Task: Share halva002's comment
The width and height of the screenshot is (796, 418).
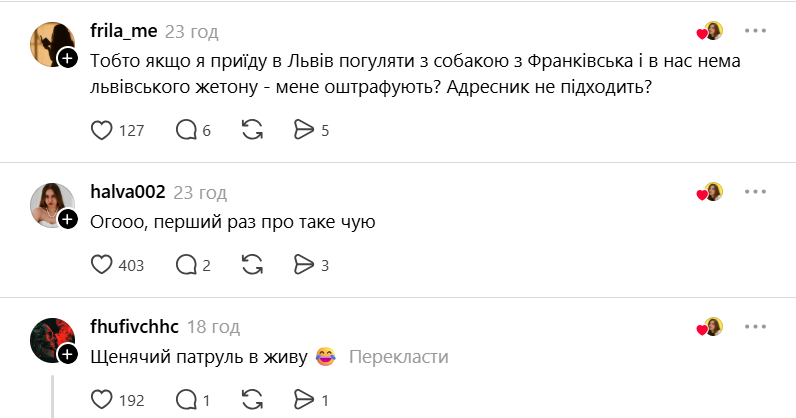Action: pyautogui.click(x=305, y=265)
